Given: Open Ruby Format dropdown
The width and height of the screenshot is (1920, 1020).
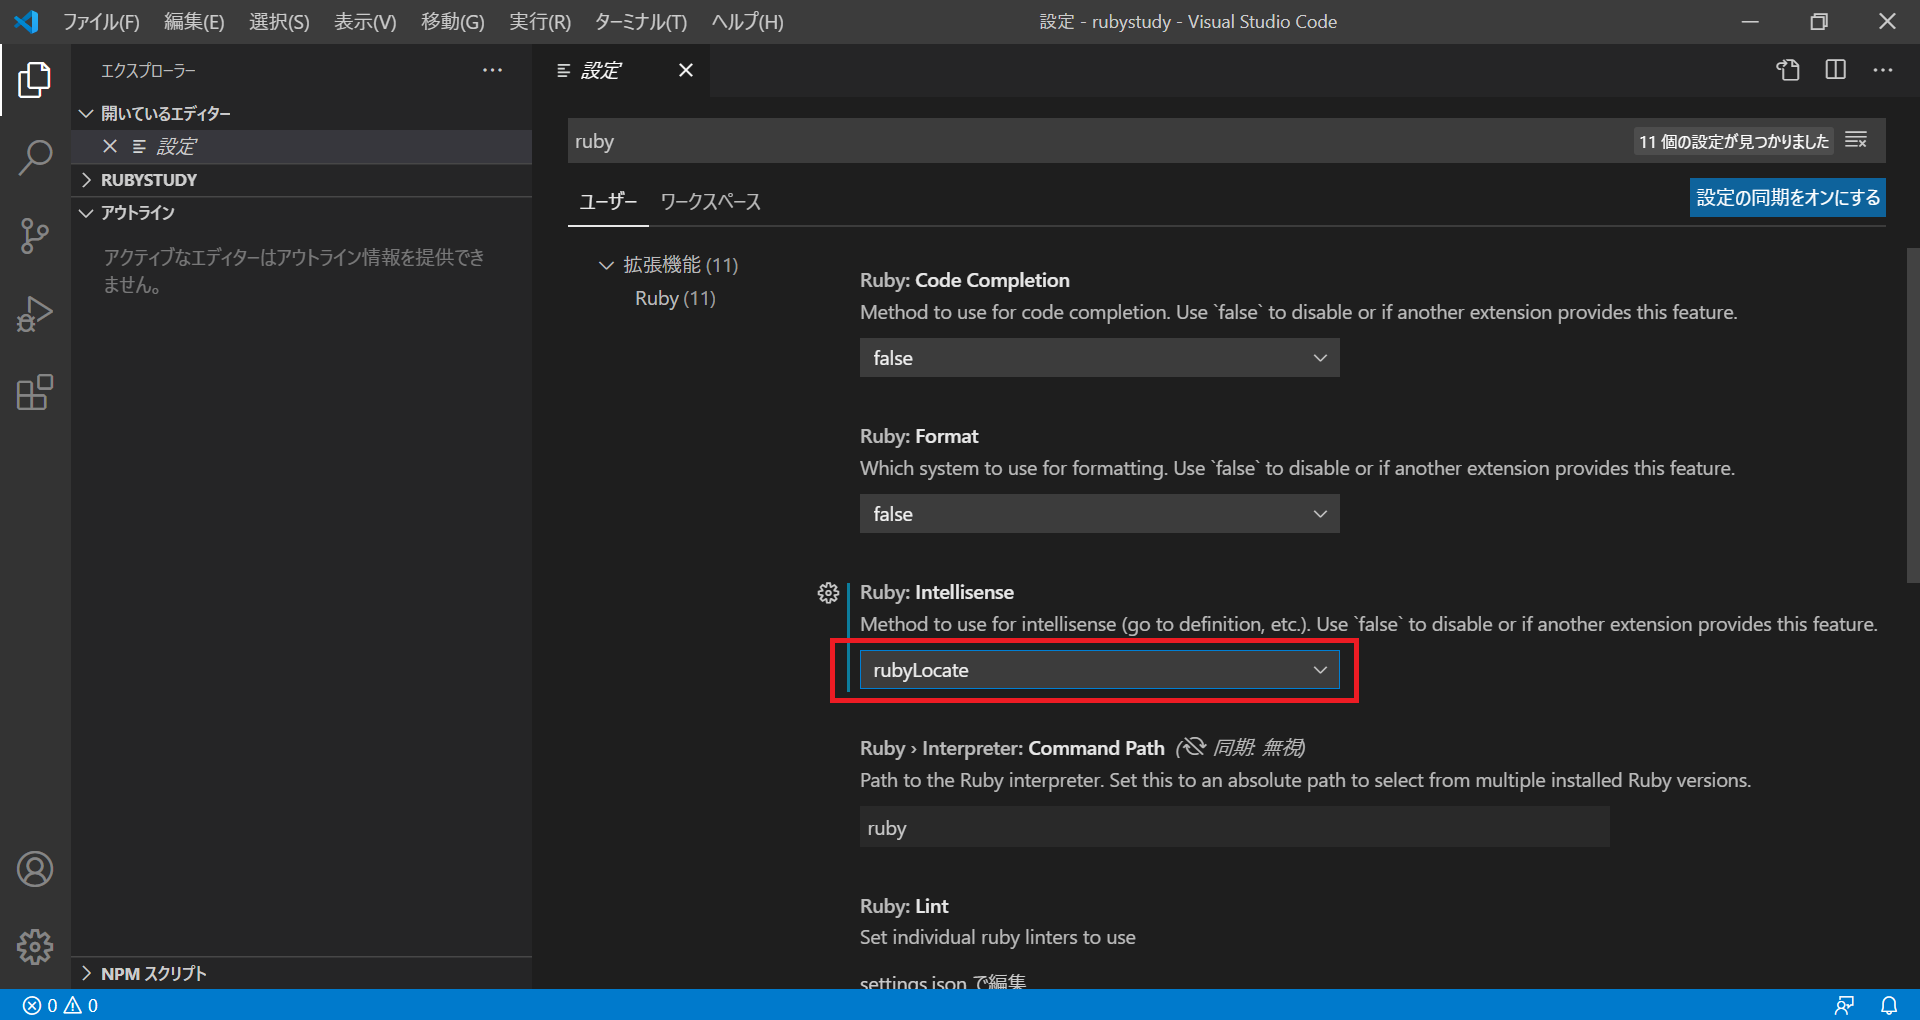Looking at the screenshot, I should [1099, 514].
